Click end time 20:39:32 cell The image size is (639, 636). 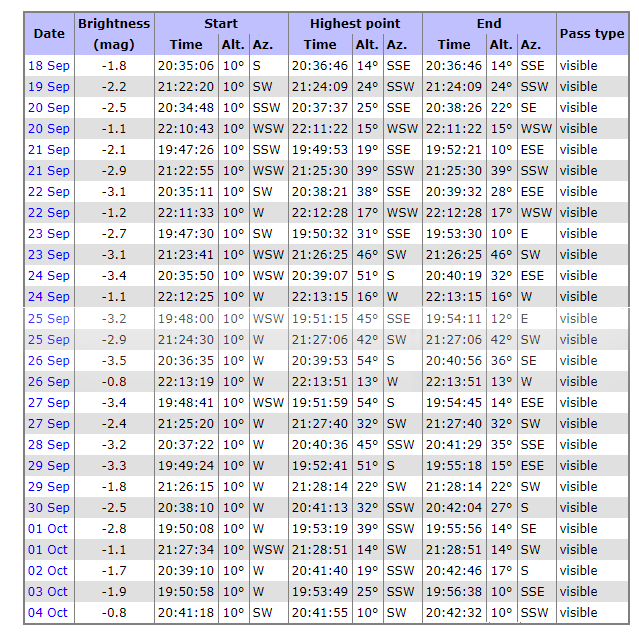(454, 192)
